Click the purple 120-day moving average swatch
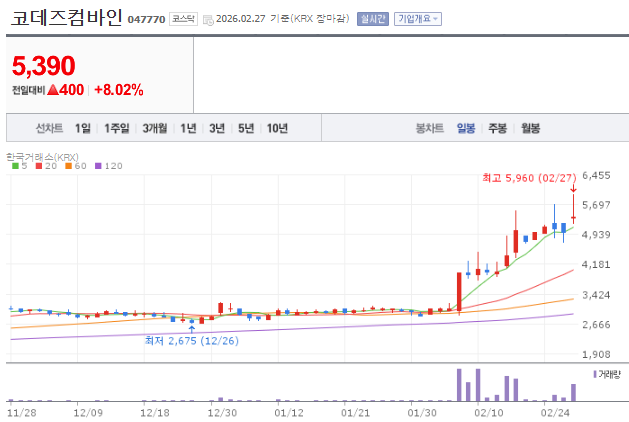Screen dimensions: 629x422 [98, 166]
